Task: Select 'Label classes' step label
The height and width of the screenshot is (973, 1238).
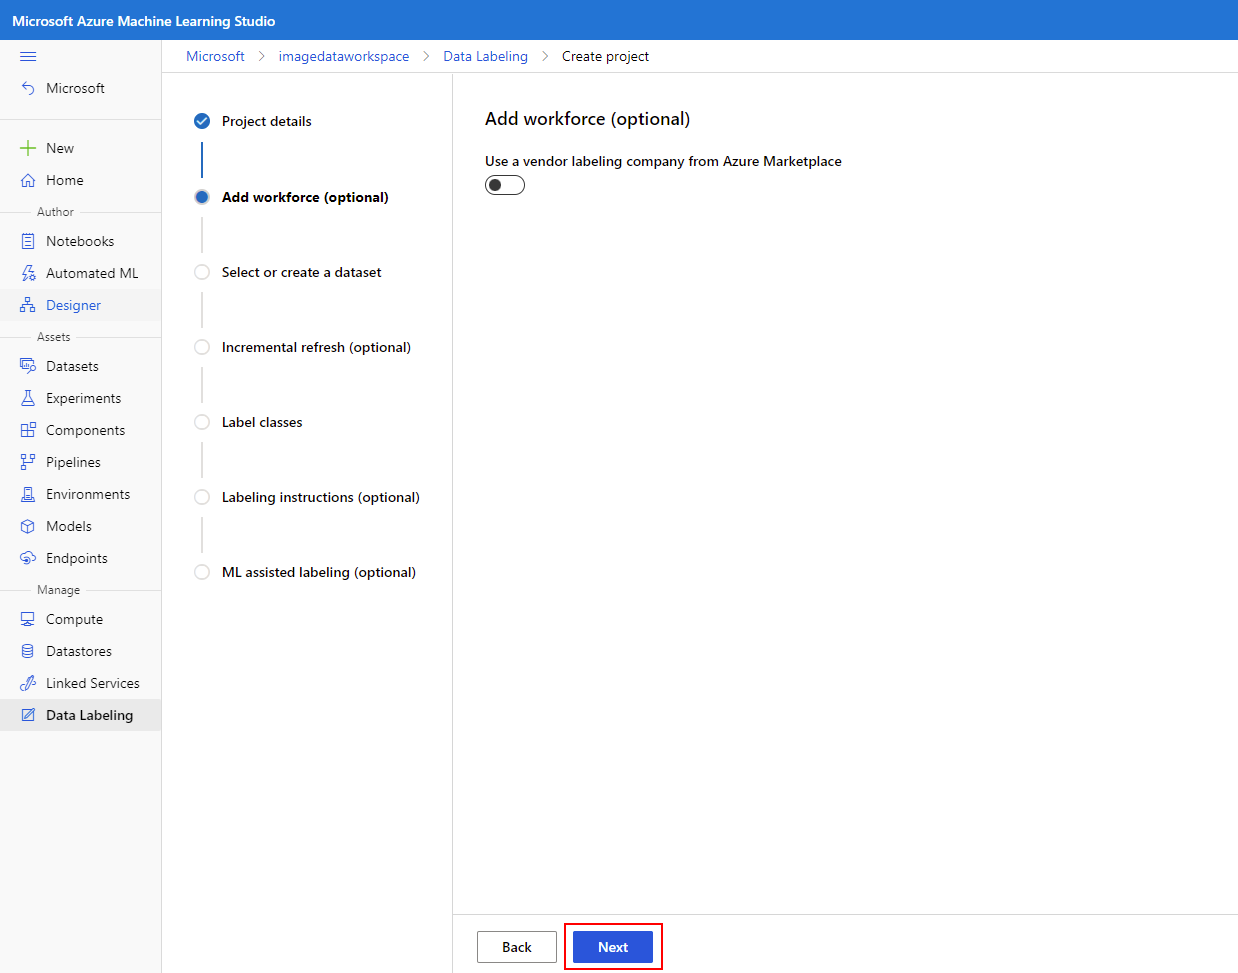Action: pyautogui.click(x=262, y=422)
